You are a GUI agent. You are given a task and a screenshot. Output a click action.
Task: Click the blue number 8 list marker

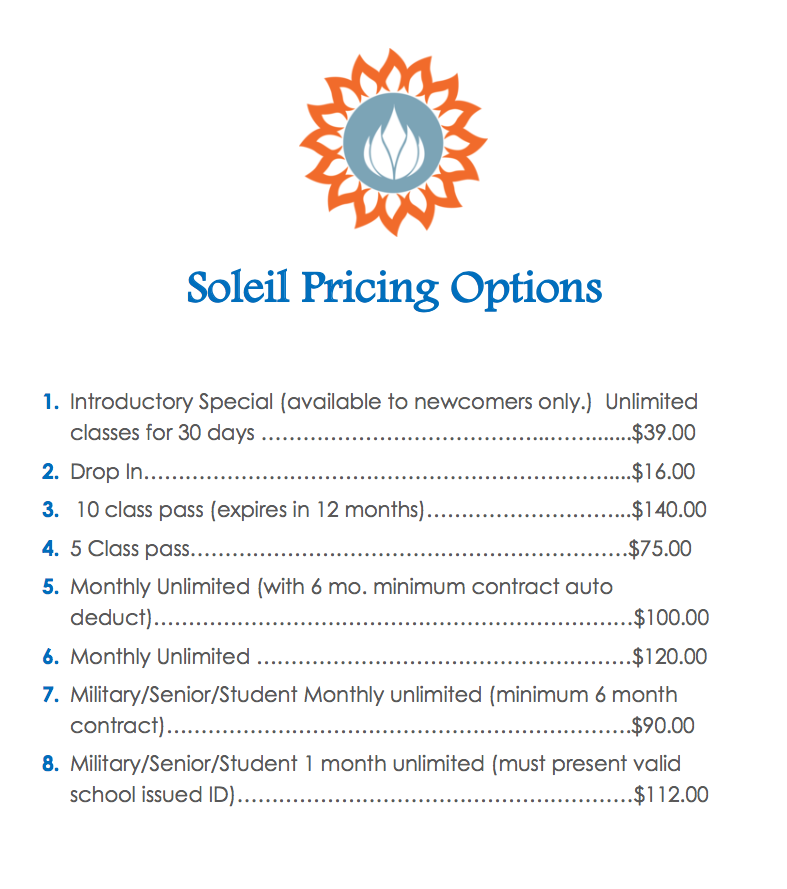(x=50, y=764)
